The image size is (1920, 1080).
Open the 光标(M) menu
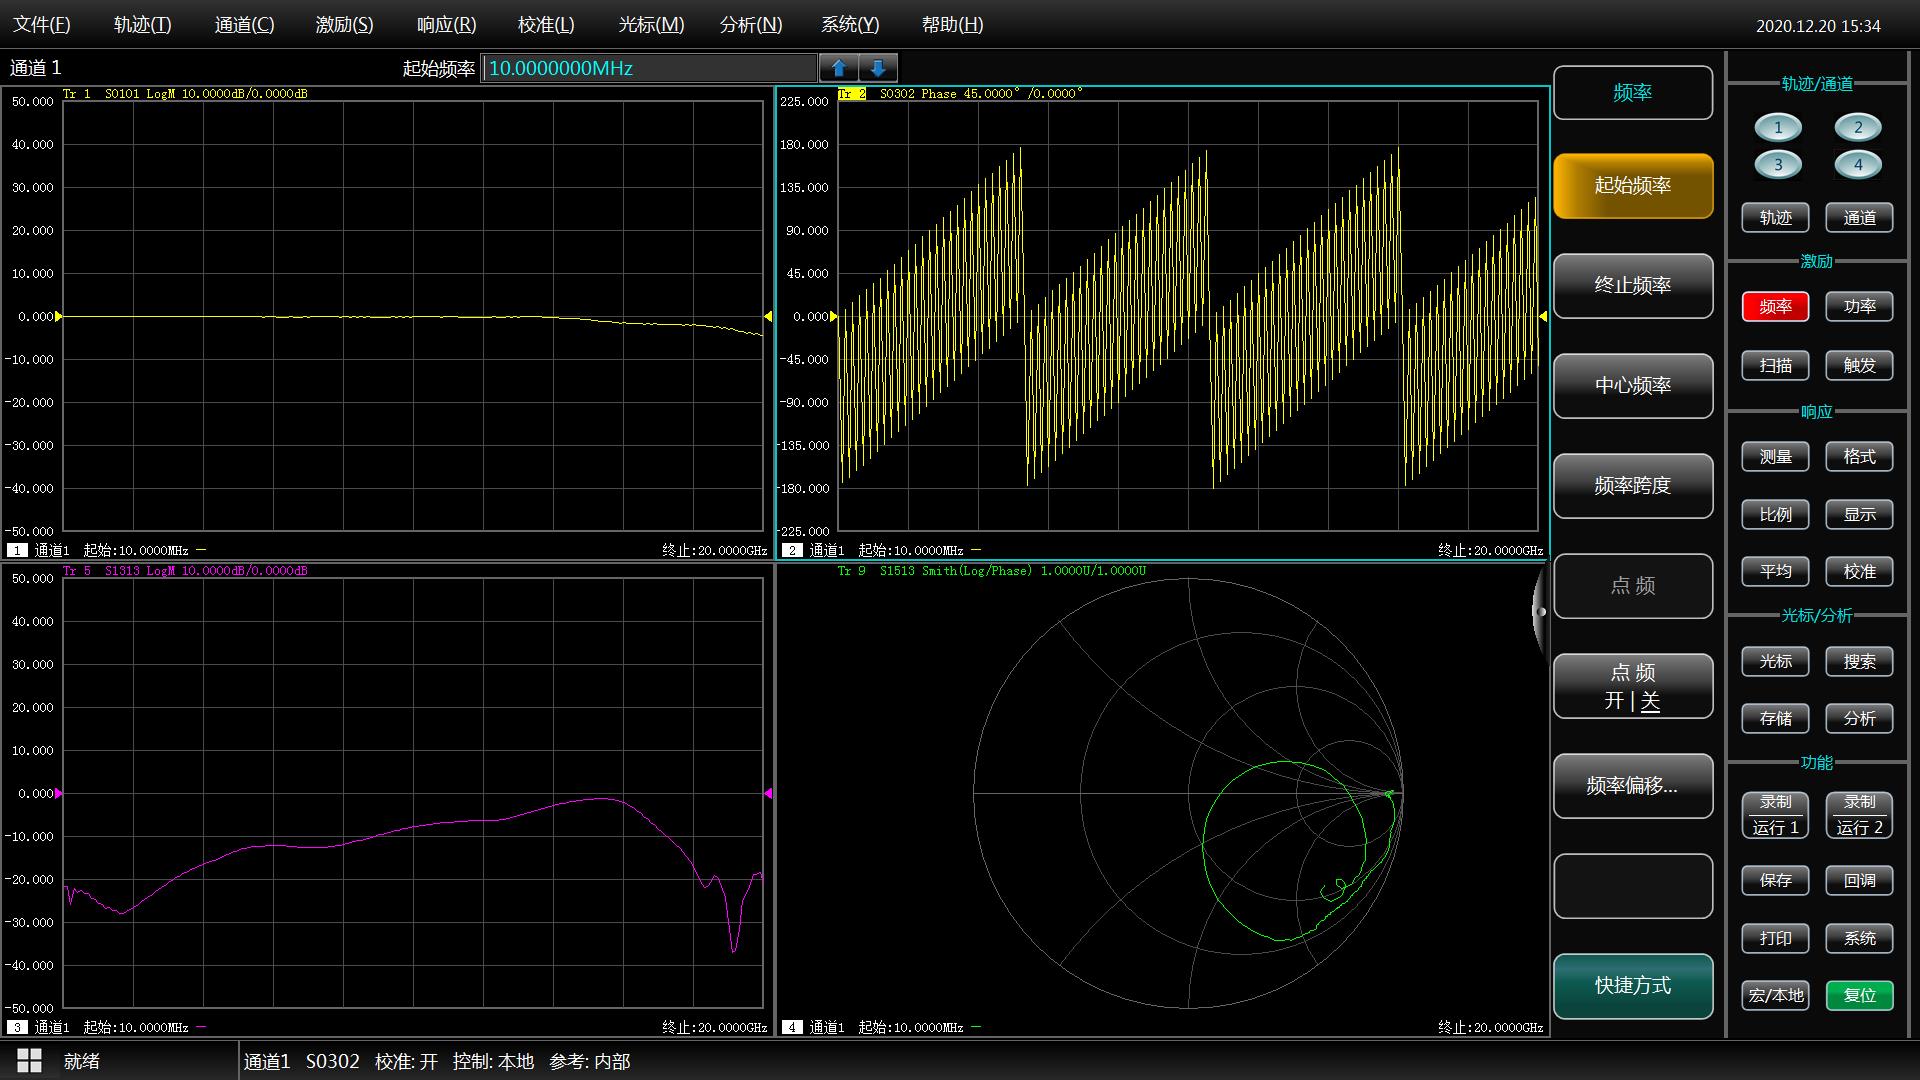tap(651, 25)
